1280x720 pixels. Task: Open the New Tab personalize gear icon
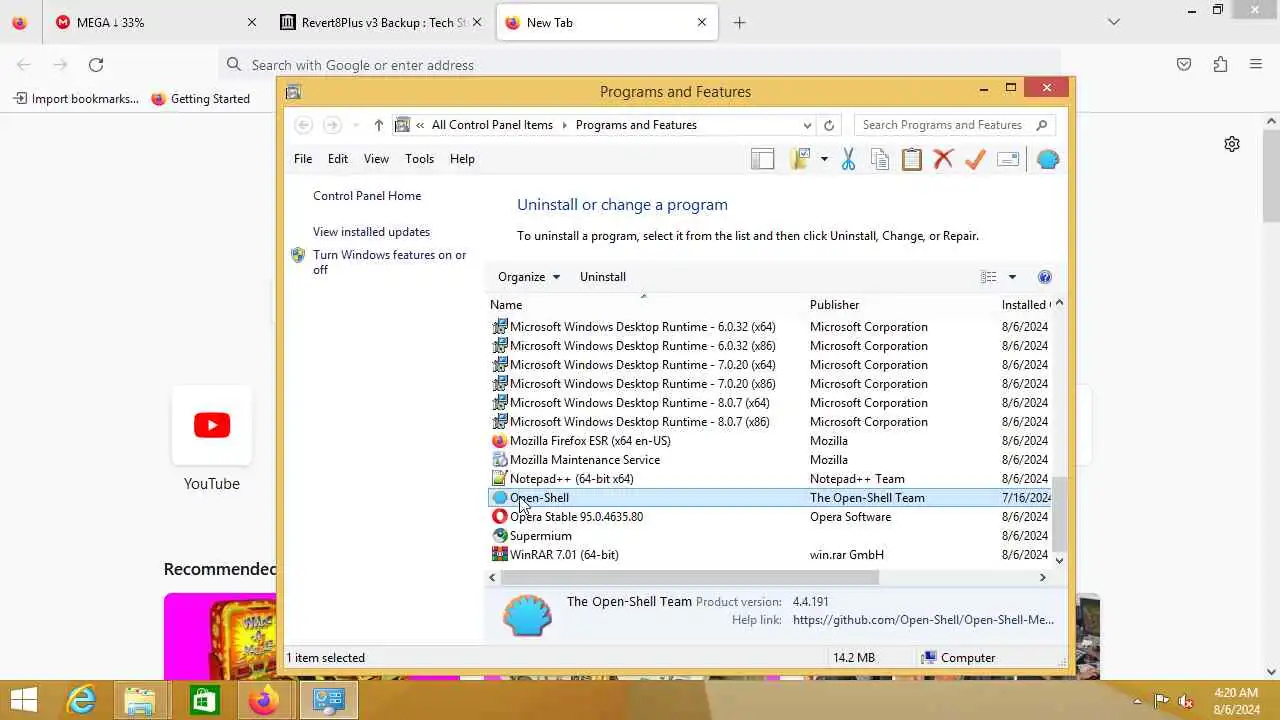tap(1232, 144)
